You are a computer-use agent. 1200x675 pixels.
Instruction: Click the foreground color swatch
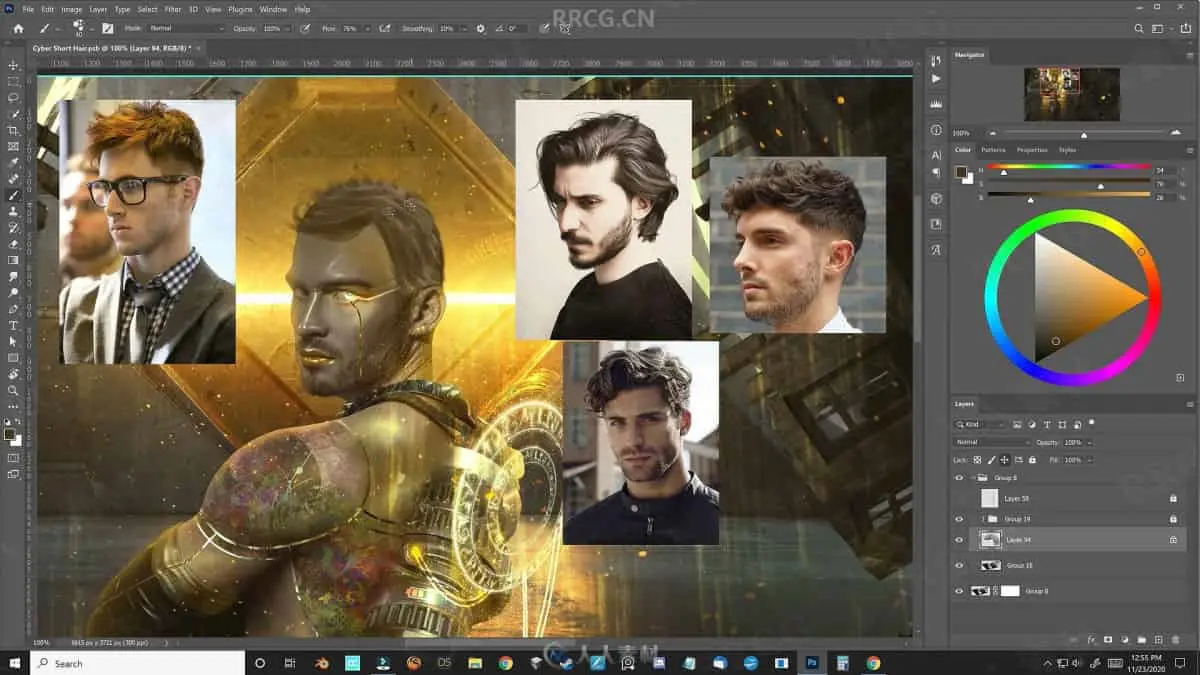click(9, 434)
